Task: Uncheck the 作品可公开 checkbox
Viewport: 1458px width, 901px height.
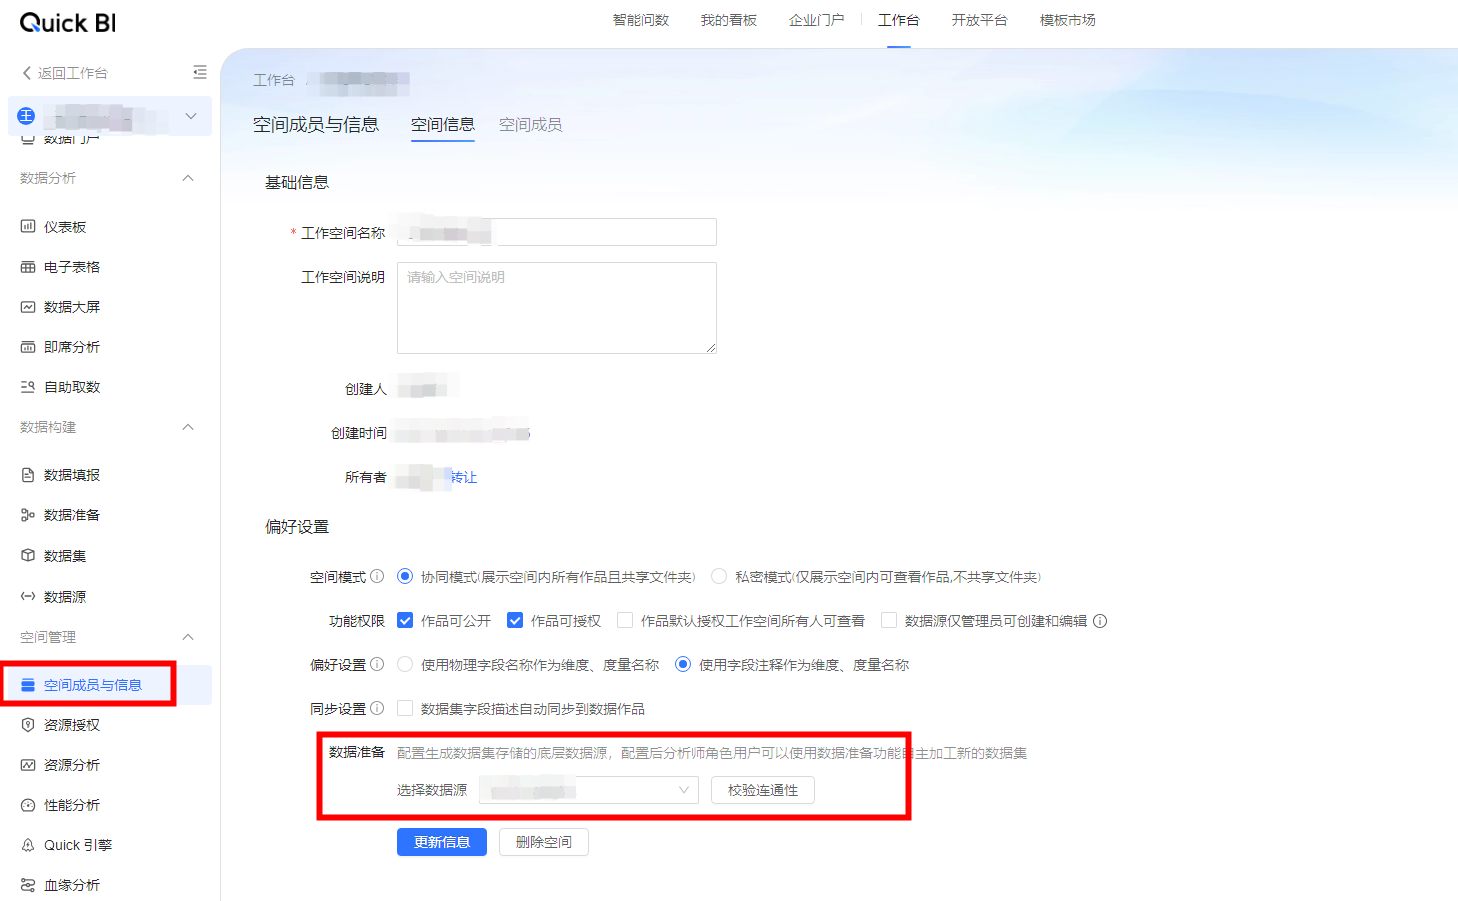Action: point(405,621)
